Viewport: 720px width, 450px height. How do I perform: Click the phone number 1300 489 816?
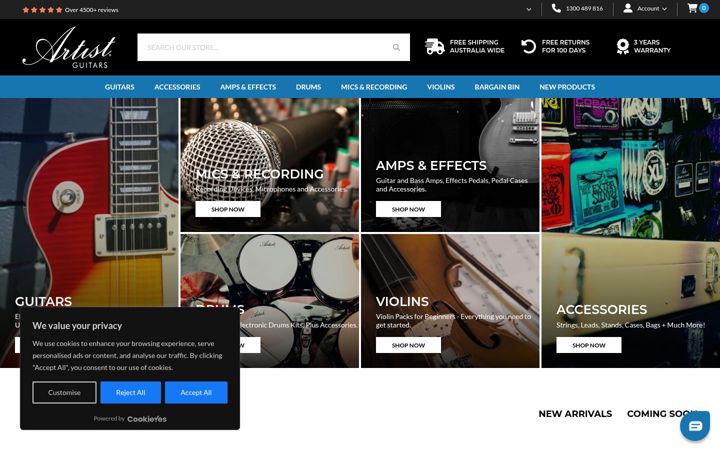[x=584, y=9]
